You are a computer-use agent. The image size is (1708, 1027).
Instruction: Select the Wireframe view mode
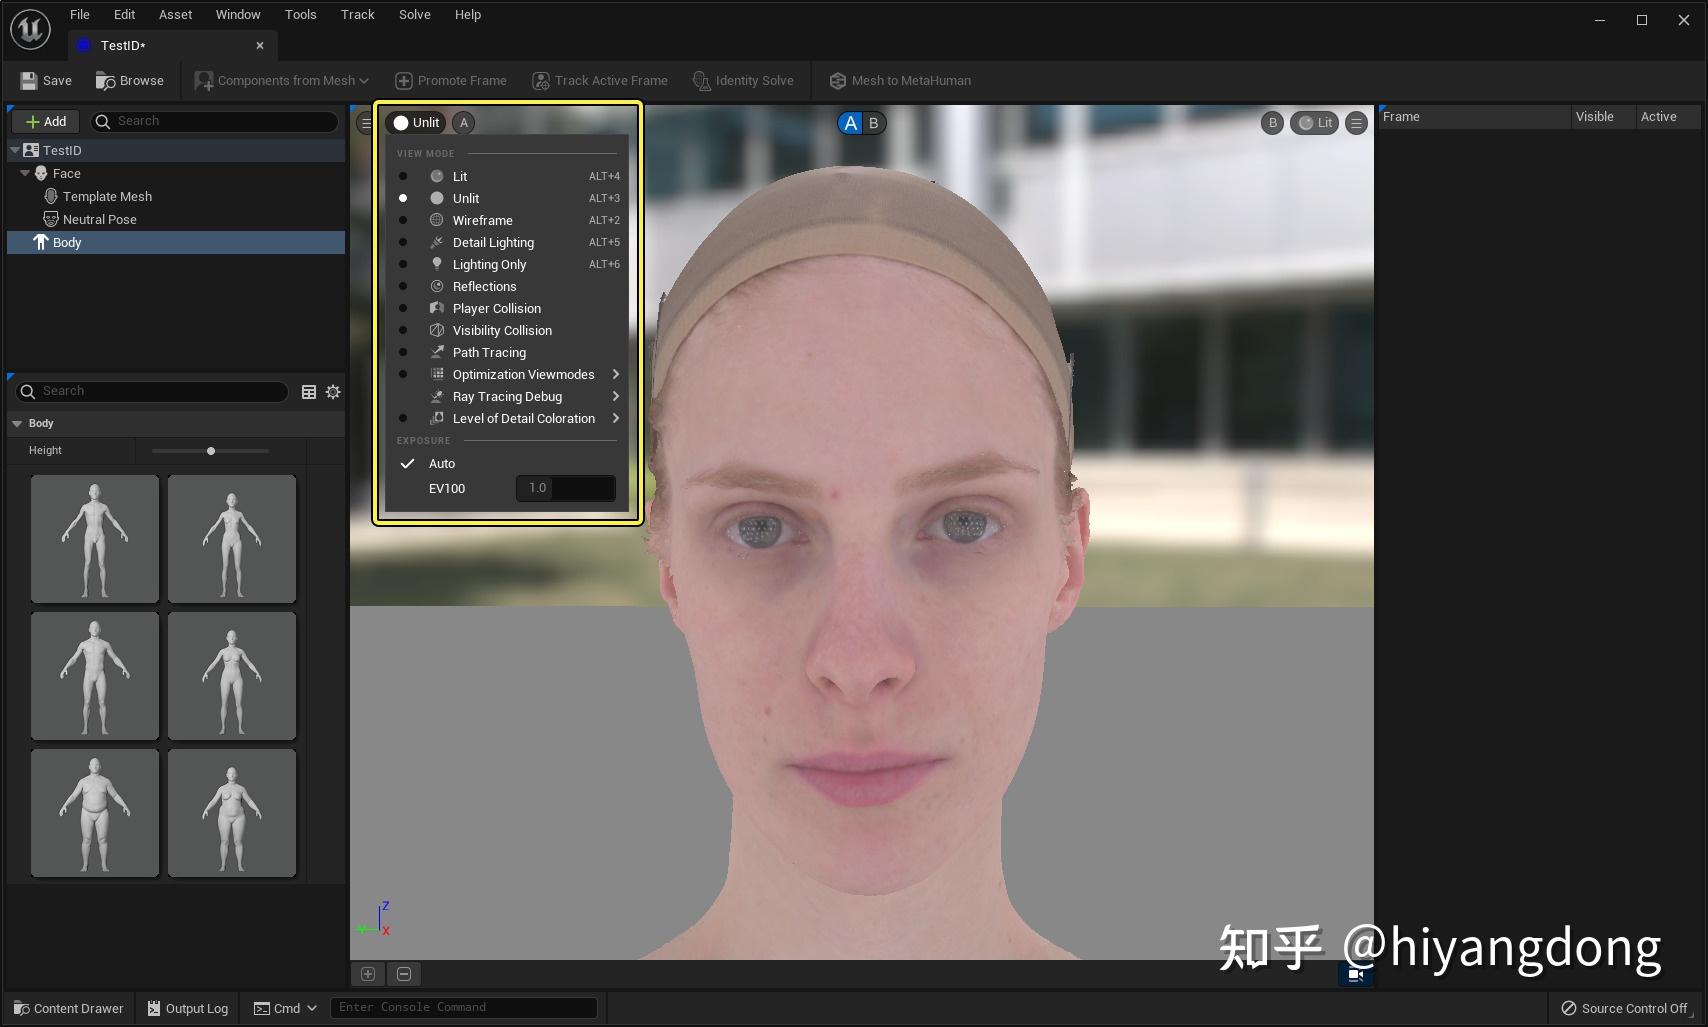pos(482,220)
